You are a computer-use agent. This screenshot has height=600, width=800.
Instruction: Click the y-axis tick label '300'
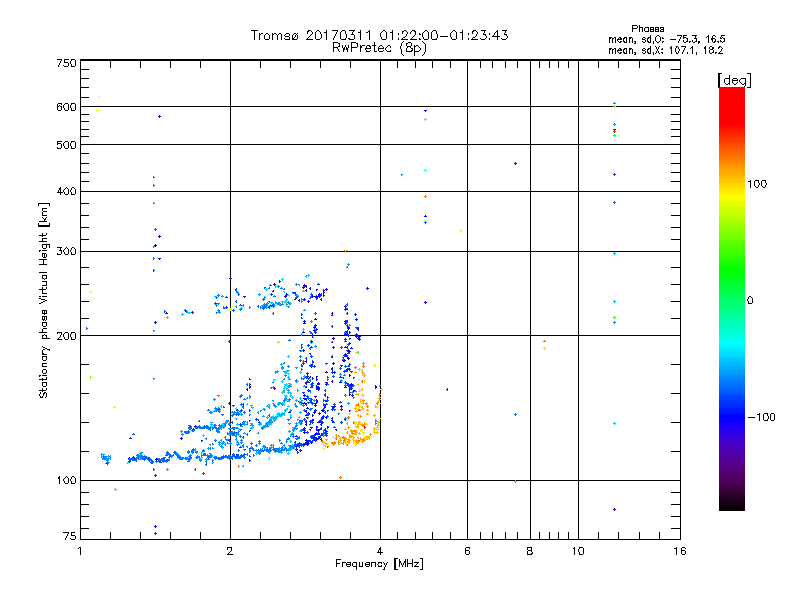tap(66, 251)
